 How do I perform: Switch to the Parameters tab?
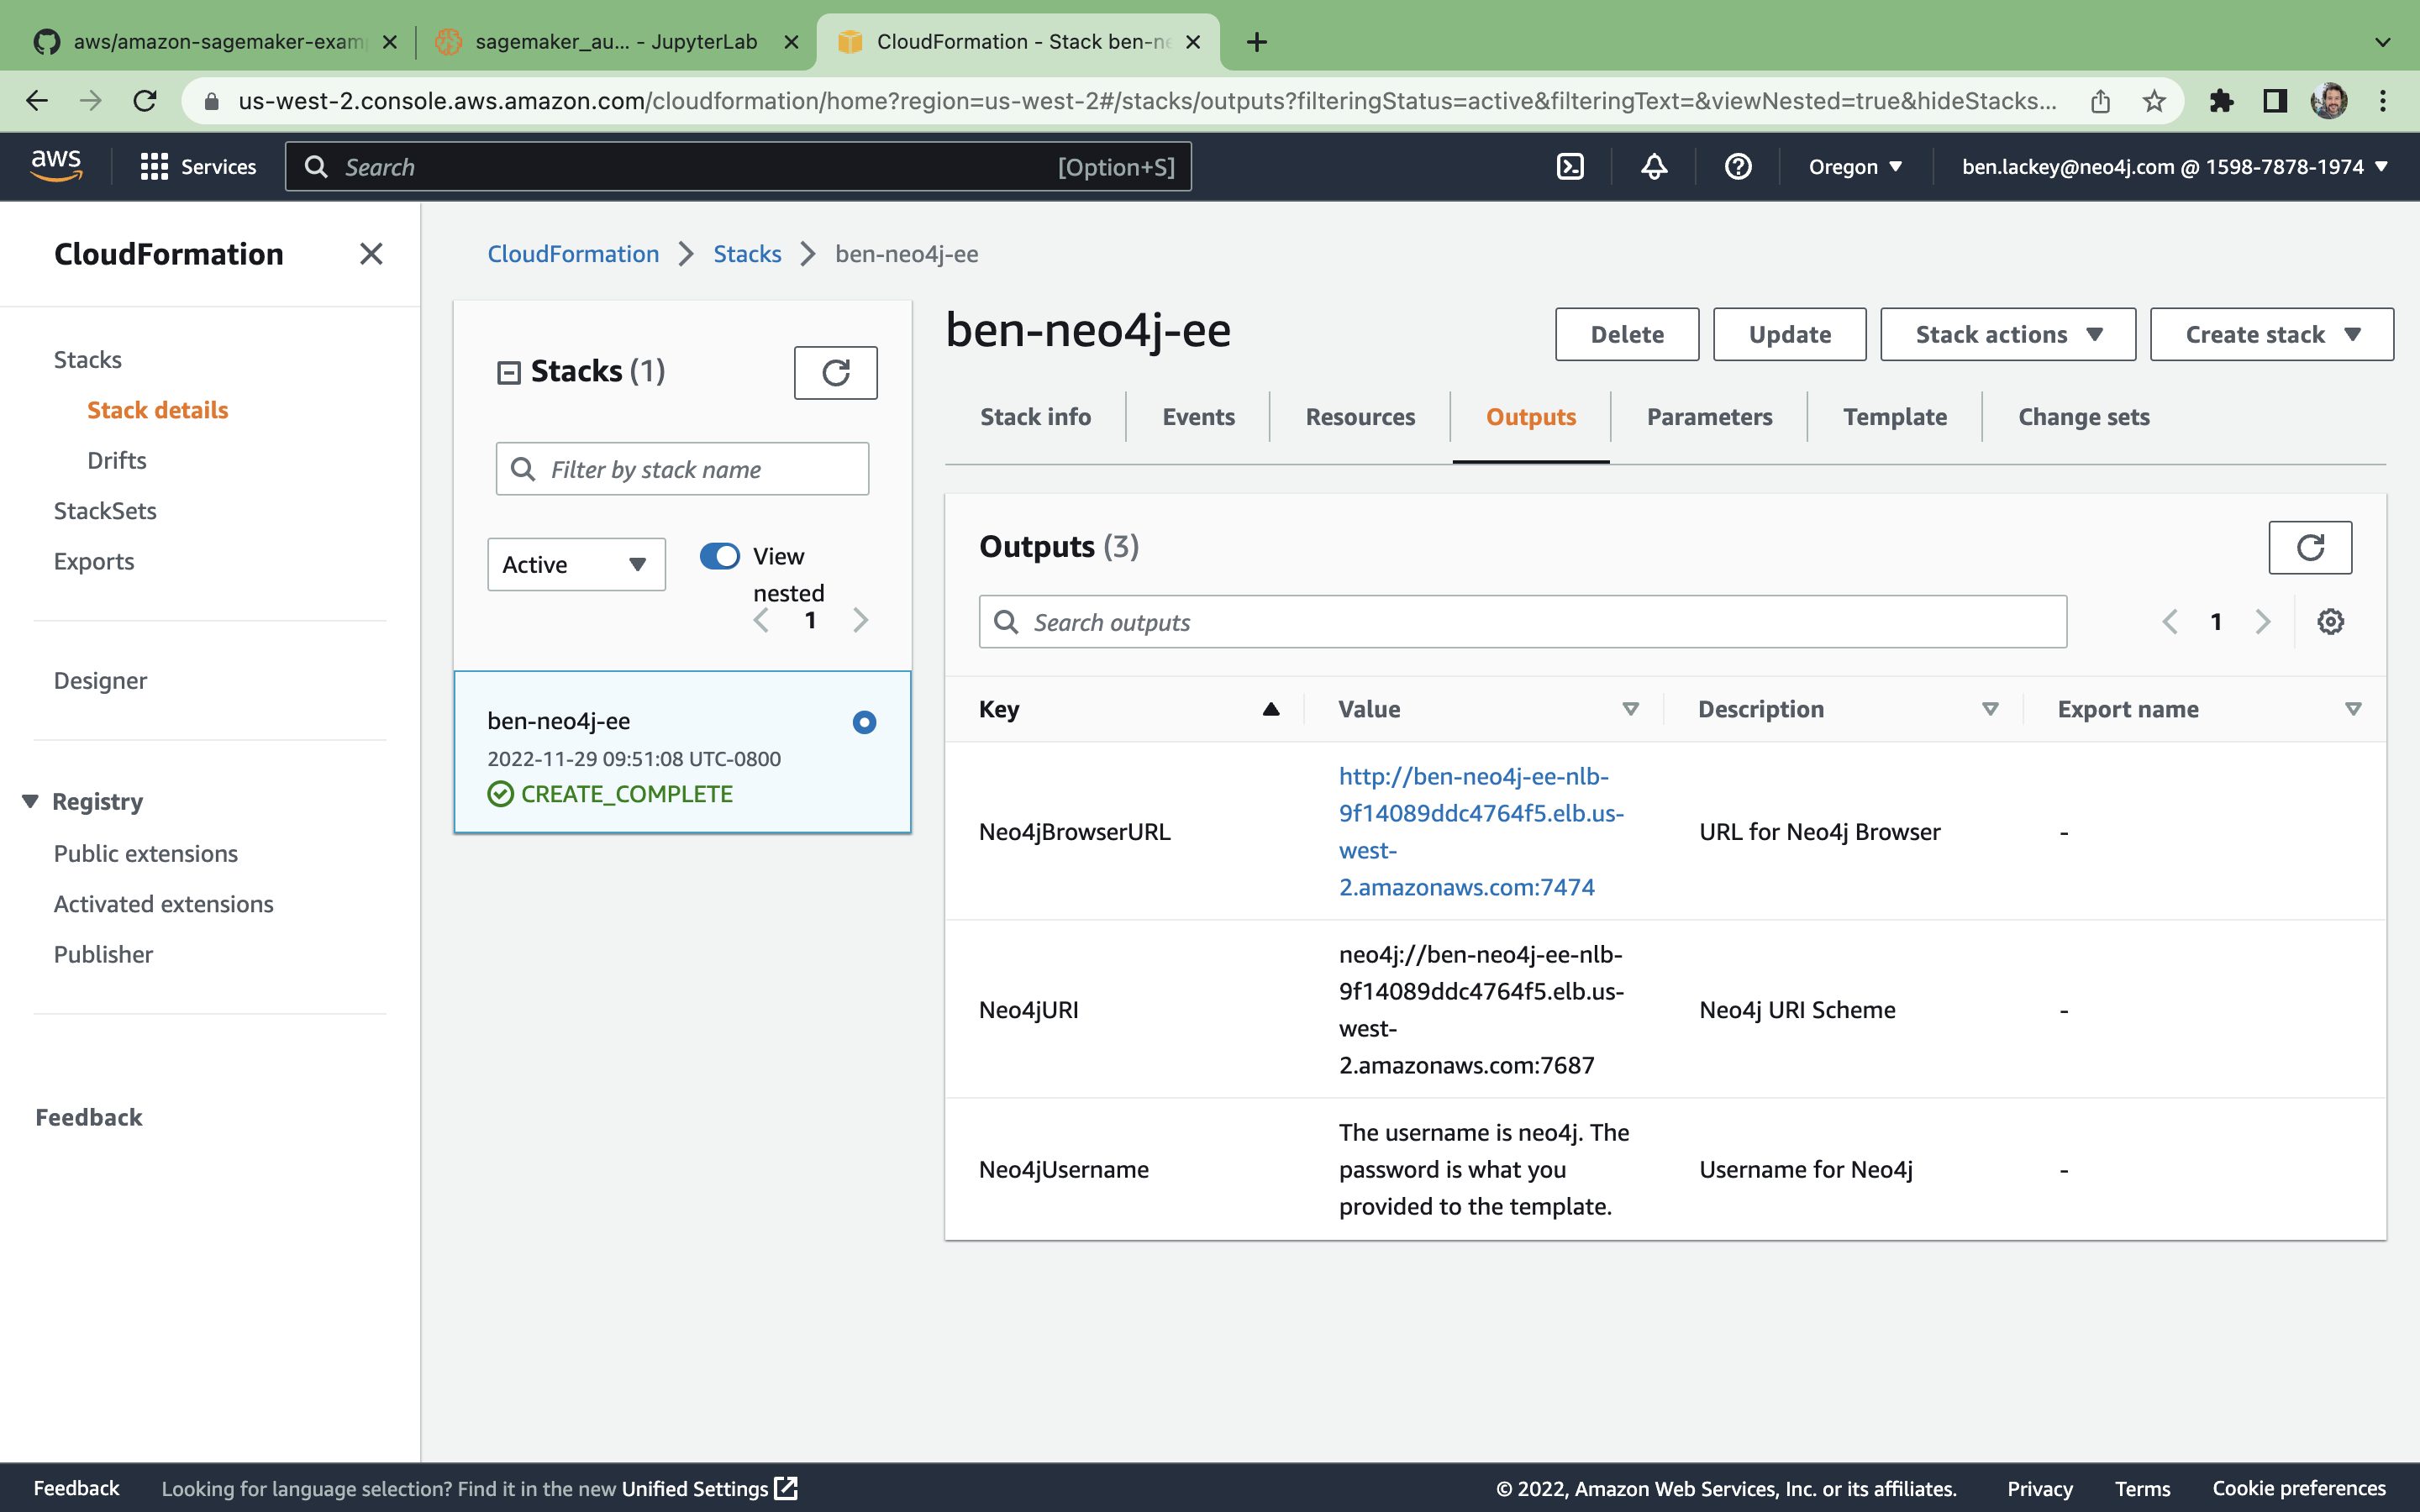tap(1709, 417)
